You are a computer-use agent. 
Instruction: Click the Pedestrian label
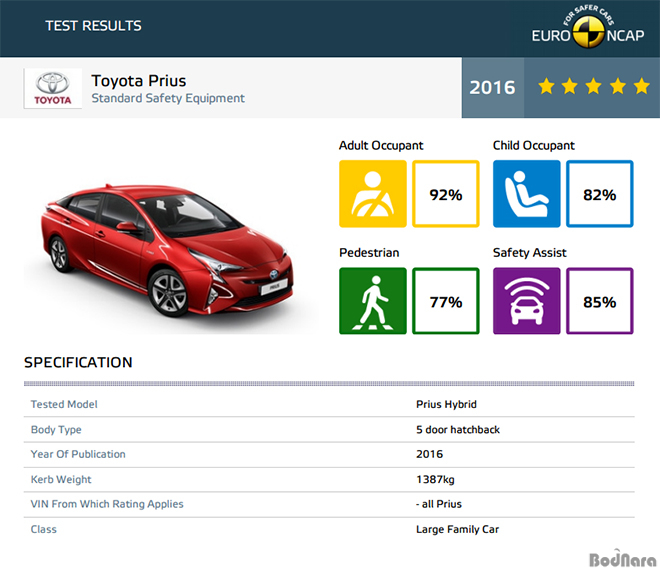pos(369,253)
